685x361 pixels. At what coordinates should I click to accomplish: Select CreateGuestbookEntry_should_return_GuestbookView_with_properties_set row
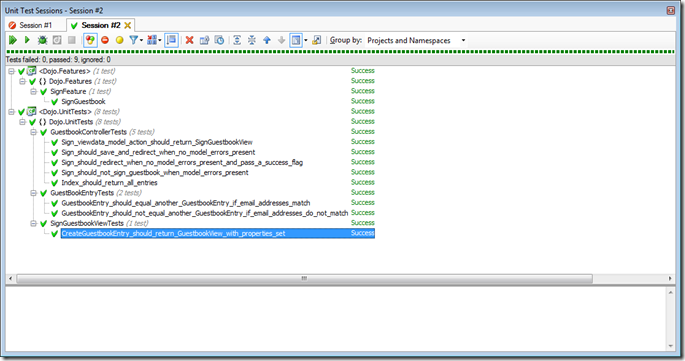(218, 233)
